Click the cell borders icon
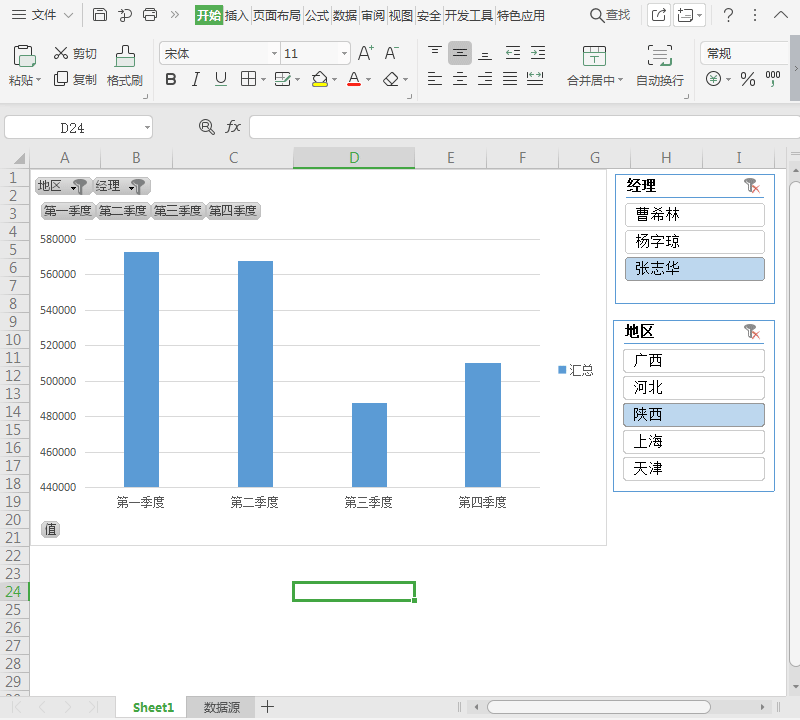This screenshot has width=800, height=720. (248, 79)
